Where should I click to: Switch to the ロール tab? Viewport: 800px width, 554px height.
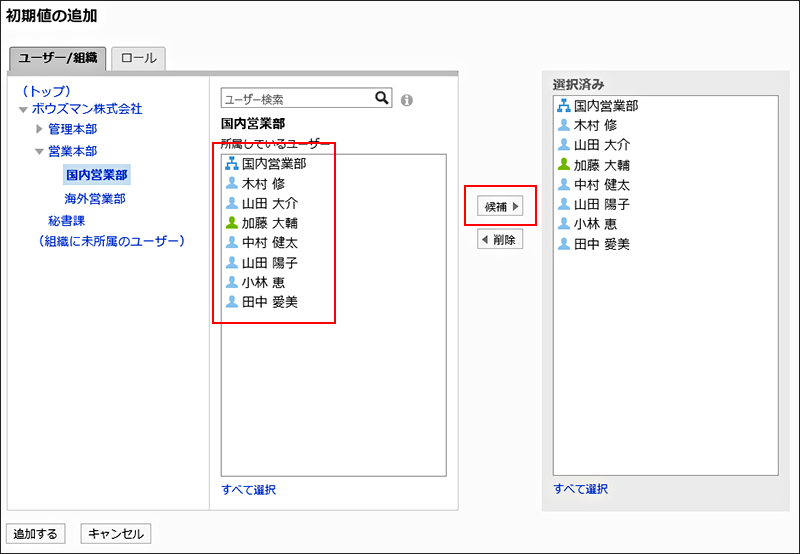coord(138,58)
